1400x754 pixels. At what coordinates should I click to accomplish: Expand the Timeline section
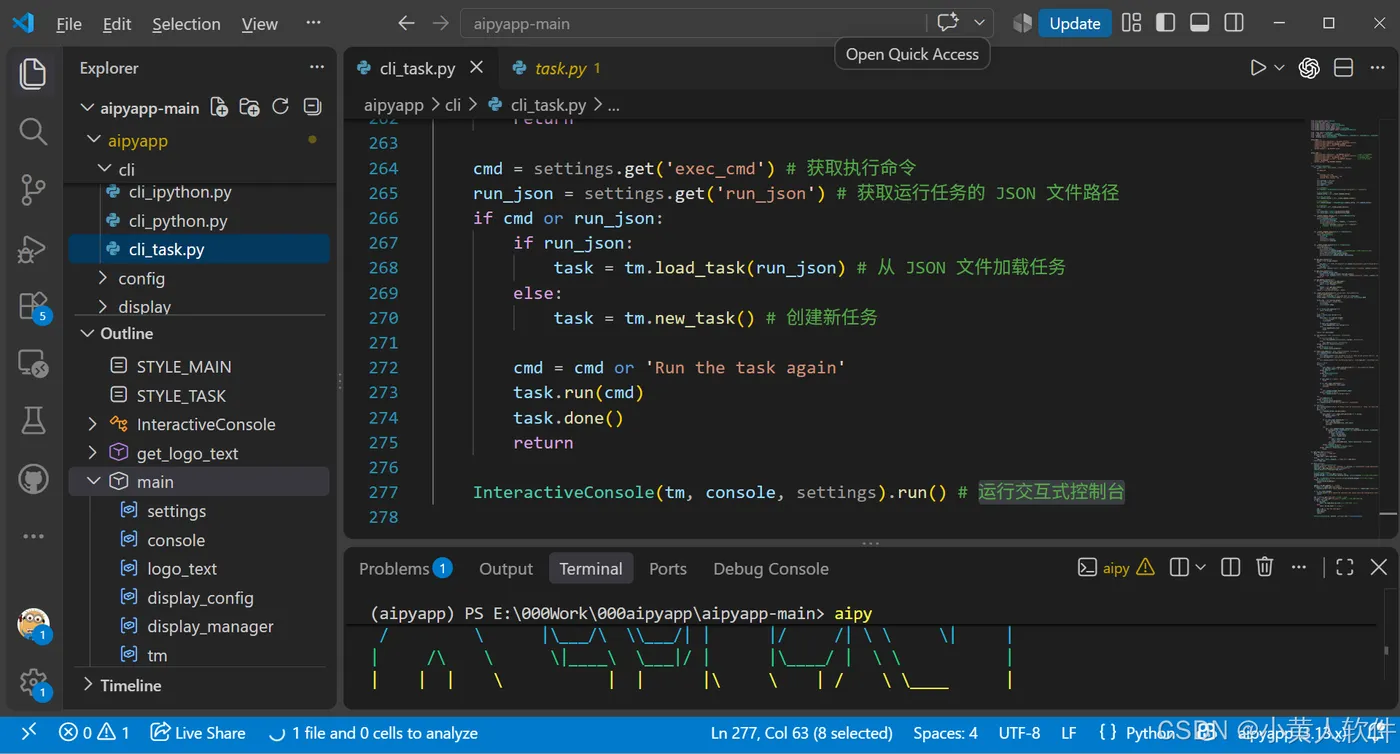[89, 685]
